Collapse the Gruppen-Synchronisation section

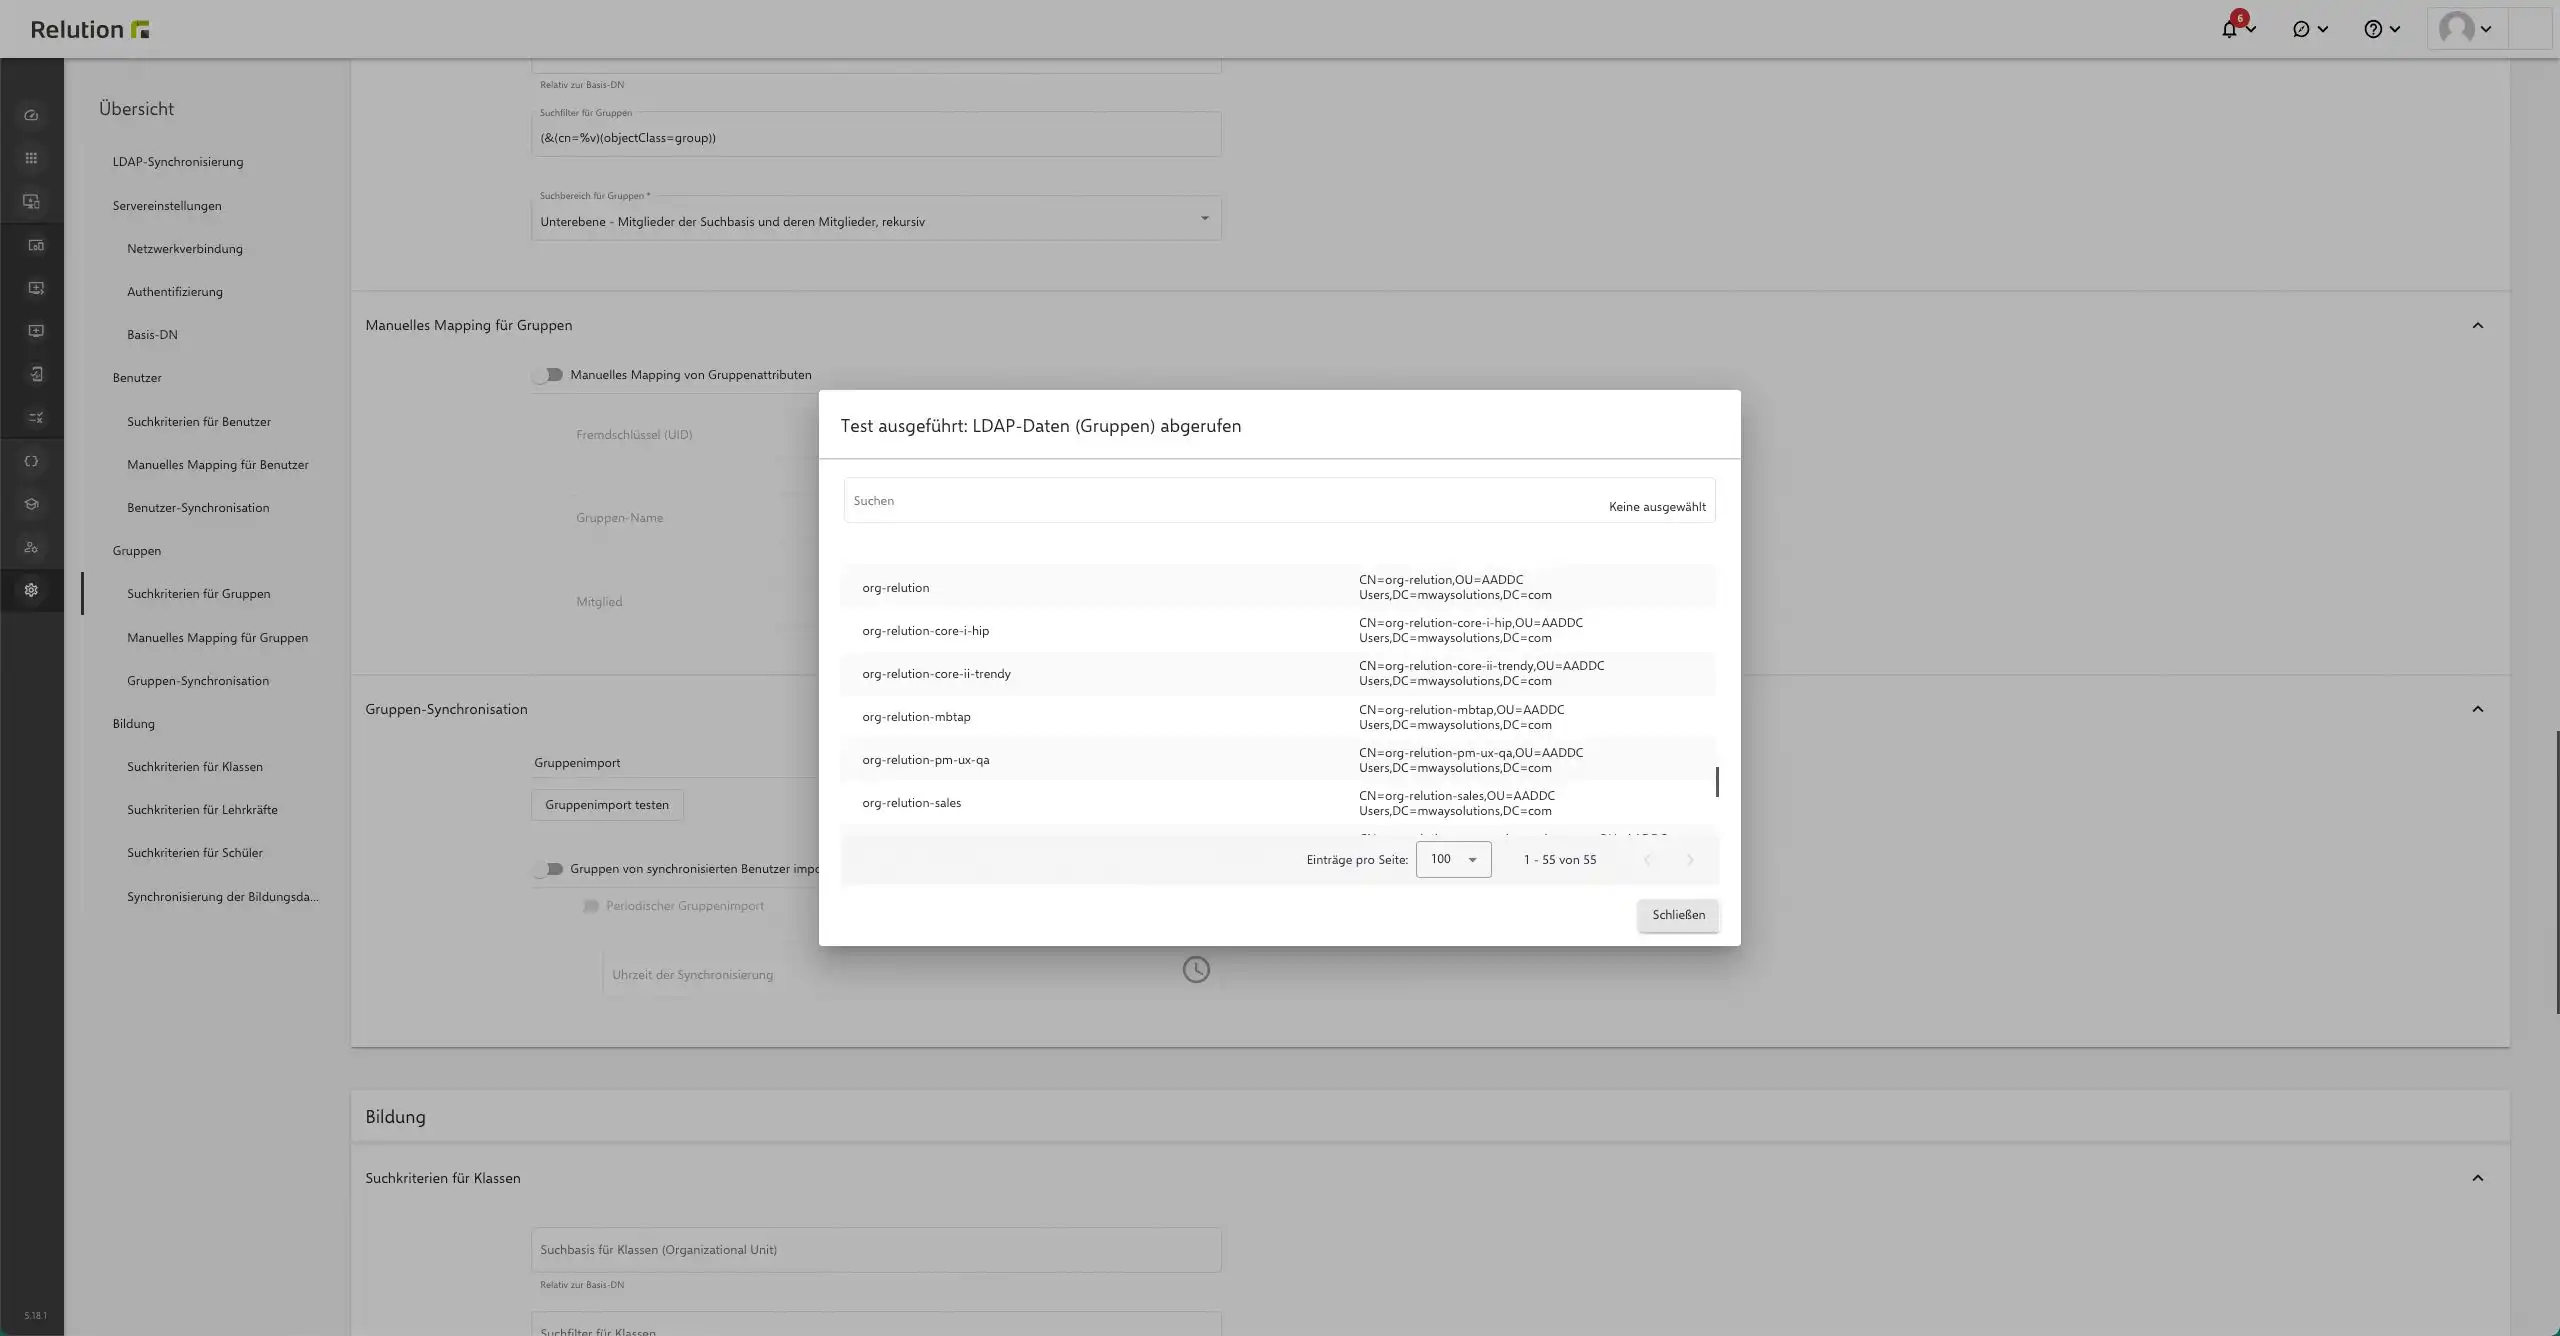pos(2477,709)
